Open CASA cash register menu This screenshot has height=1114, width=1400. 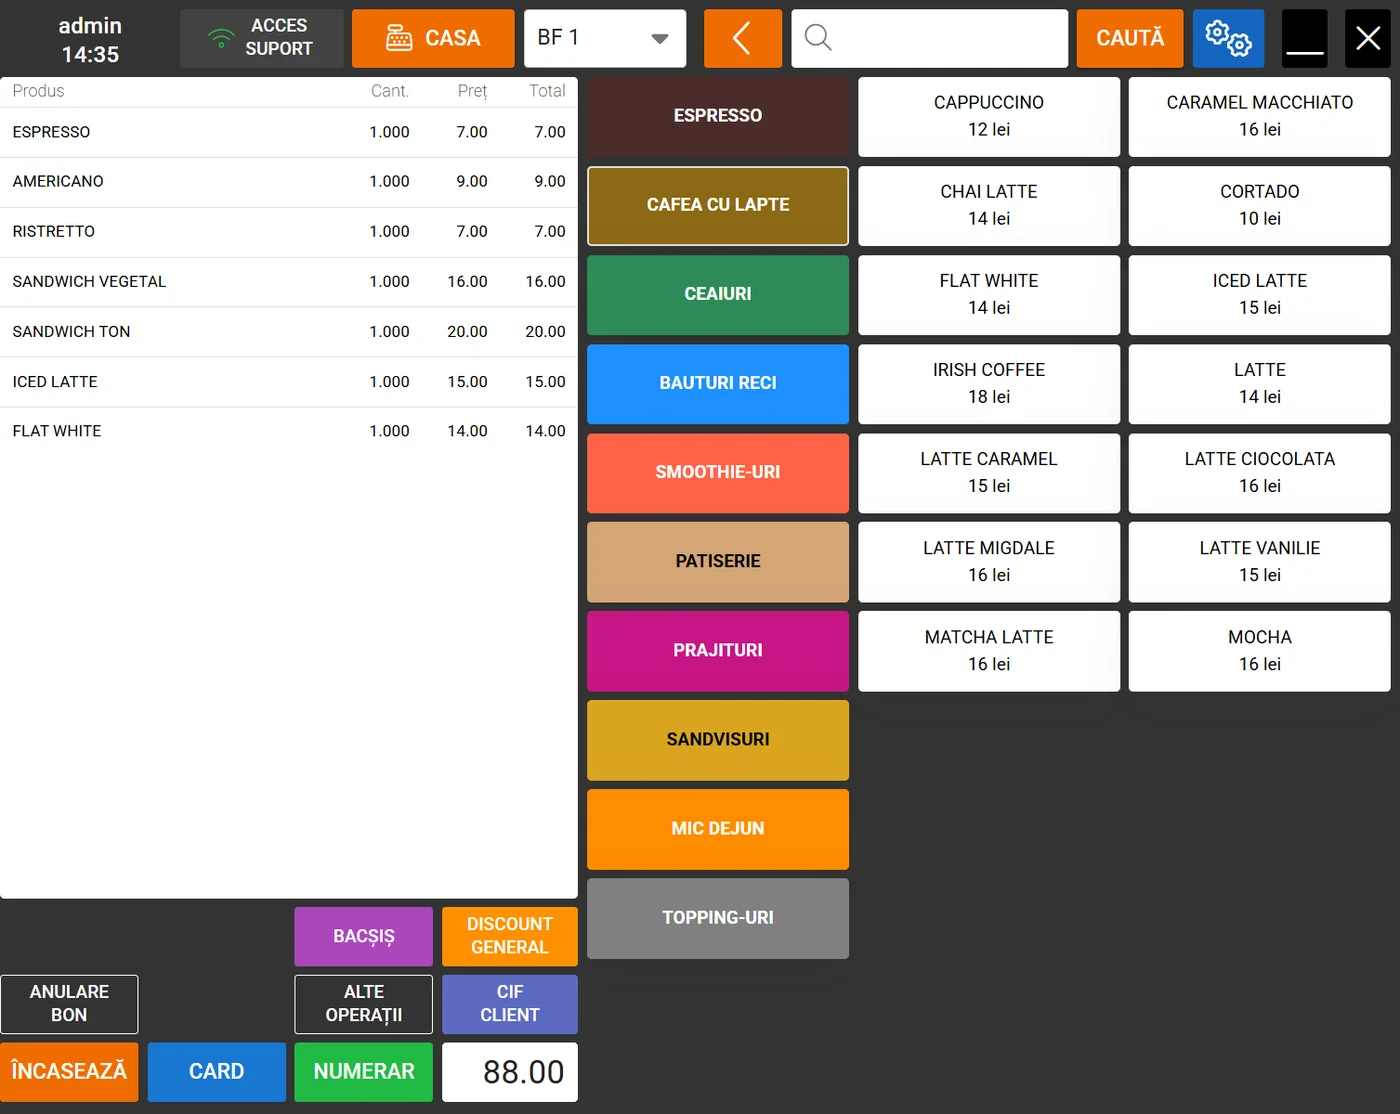(433, 39)
